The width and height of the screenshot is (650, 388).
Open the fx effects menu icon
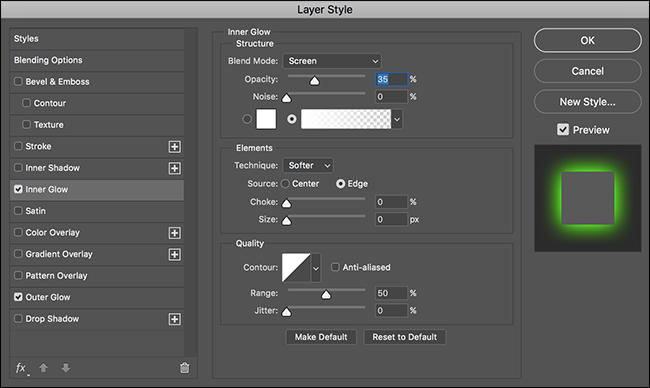click(21, 368)
